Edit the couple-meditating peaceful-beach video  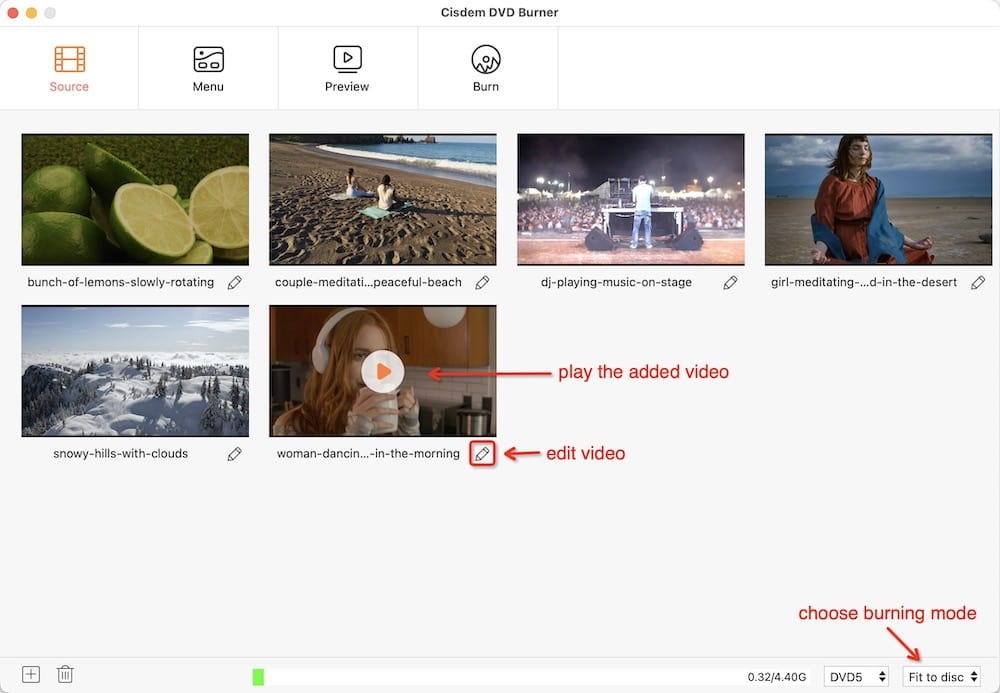[x=482, y=282]
